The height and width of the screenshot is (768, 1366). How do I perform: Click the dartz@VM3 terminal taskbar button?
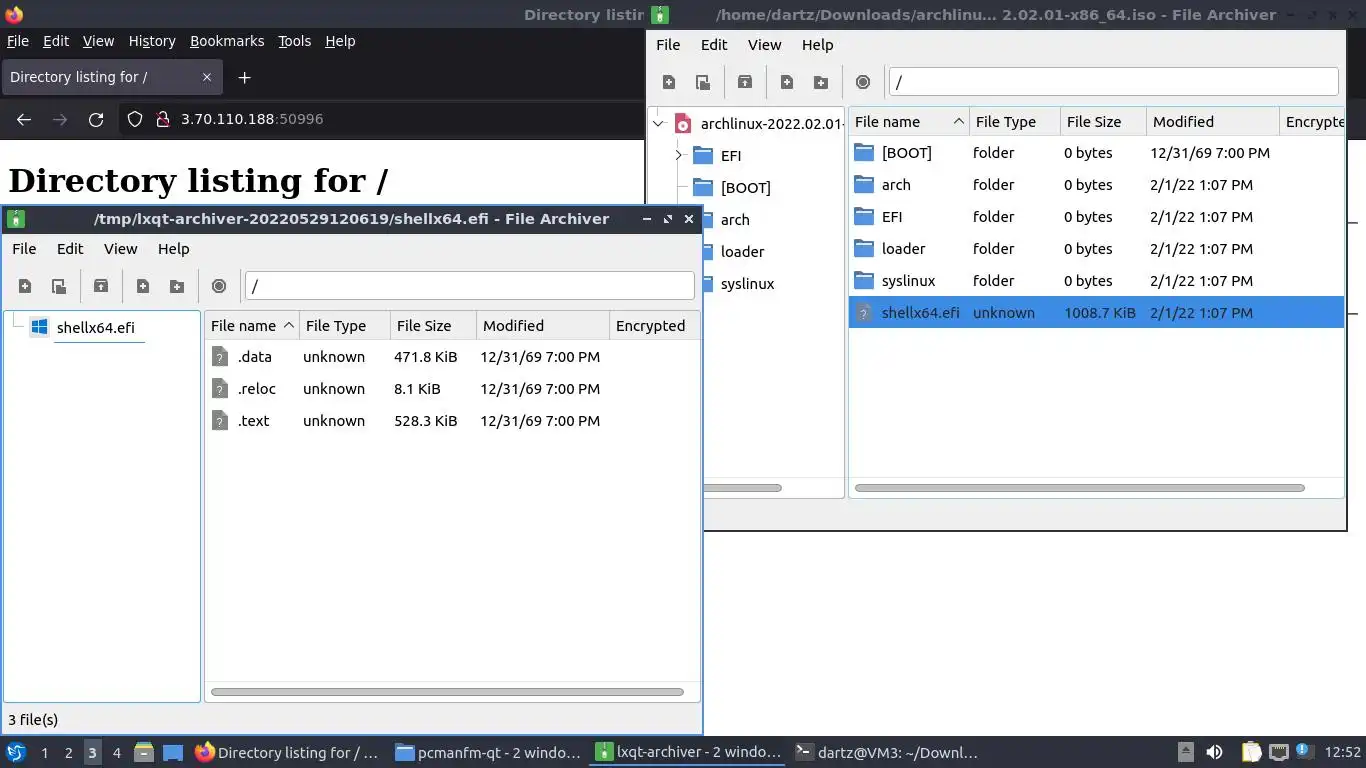pos(888,752)
